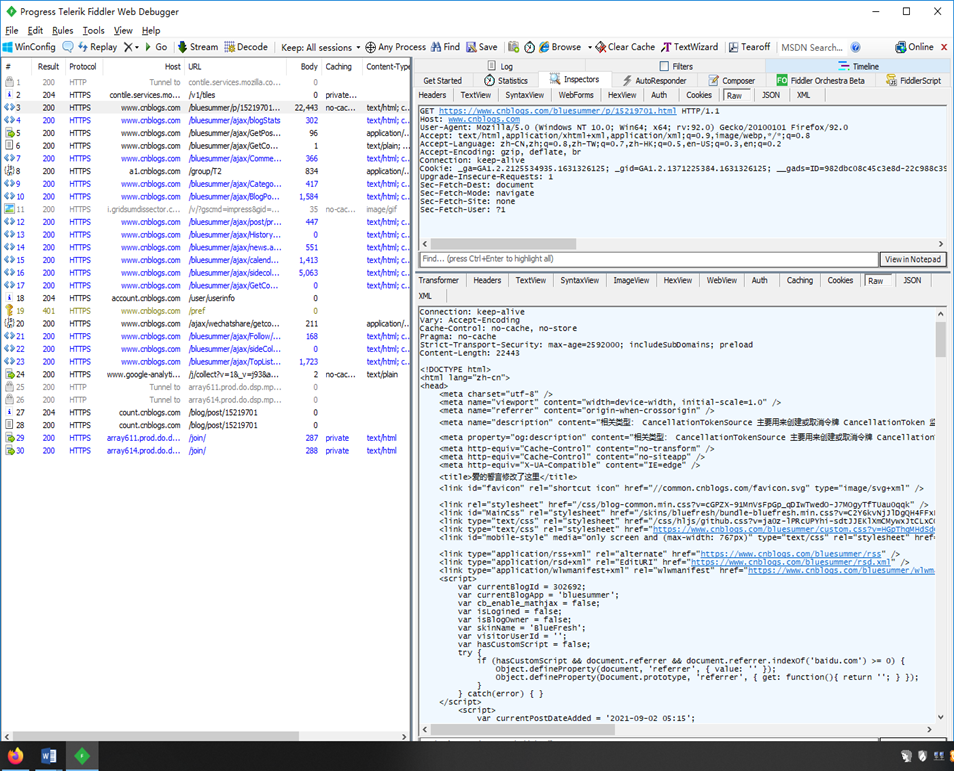The width and height of the screenshot is (954, 771).
Task: Replay the selected session
Action: (x=97, y=47)
